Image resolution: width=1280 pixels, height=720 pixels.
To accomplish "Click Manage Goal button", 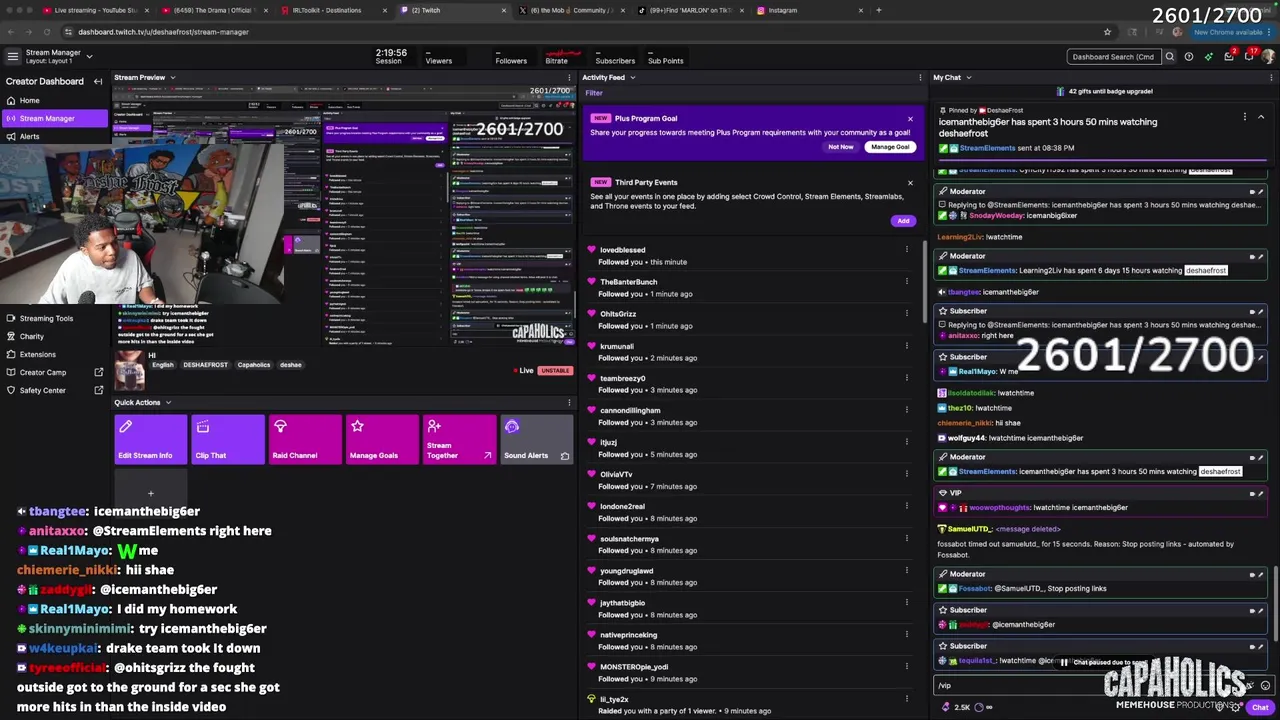I will [x=890, y=147].
